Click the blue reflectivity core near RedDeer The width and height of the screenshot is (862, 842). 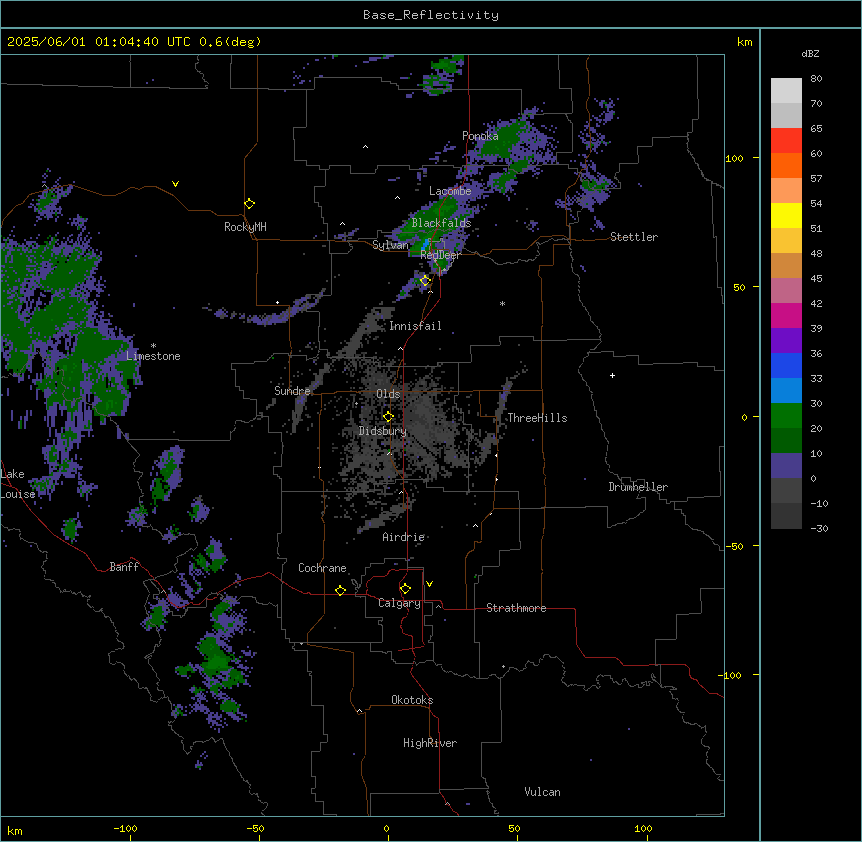coord(424,245)
